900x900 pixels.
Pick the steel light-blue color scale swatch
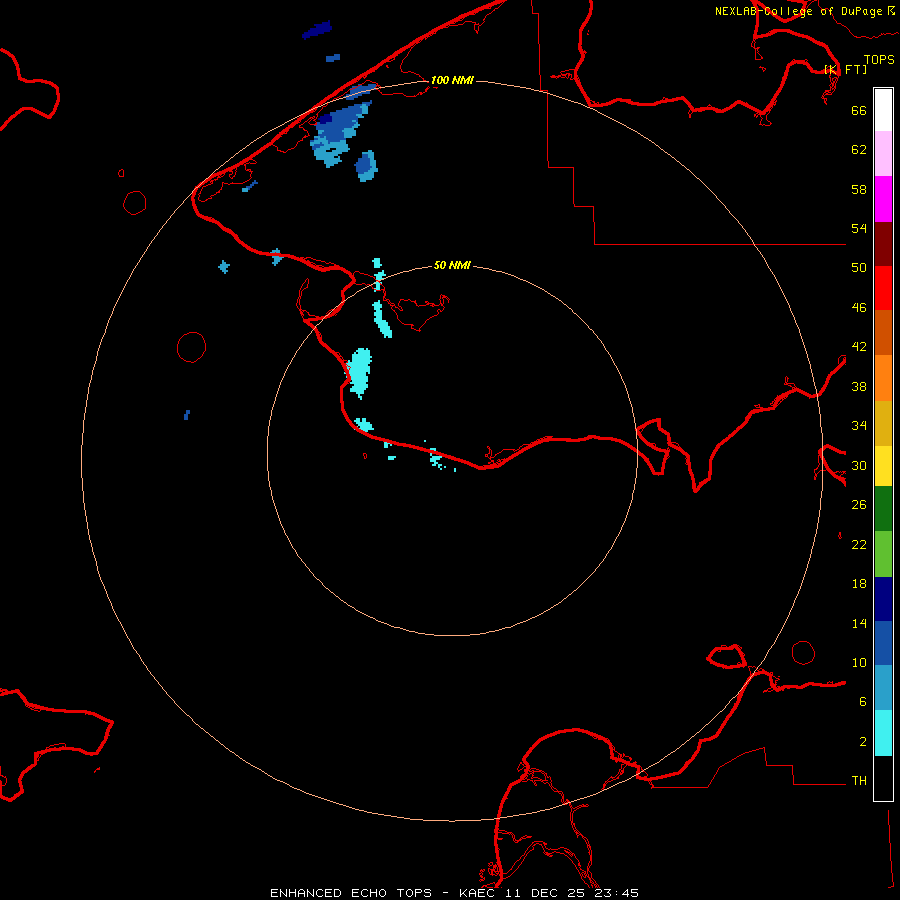(883, 688)
